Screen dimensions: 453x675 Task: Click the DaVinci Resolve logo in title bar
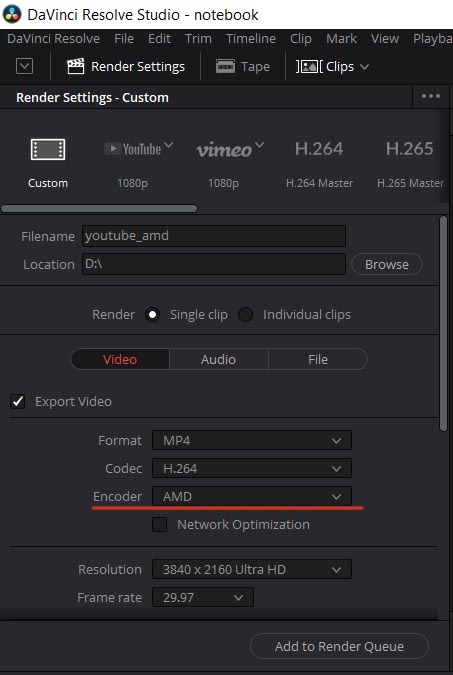(12, 14)
